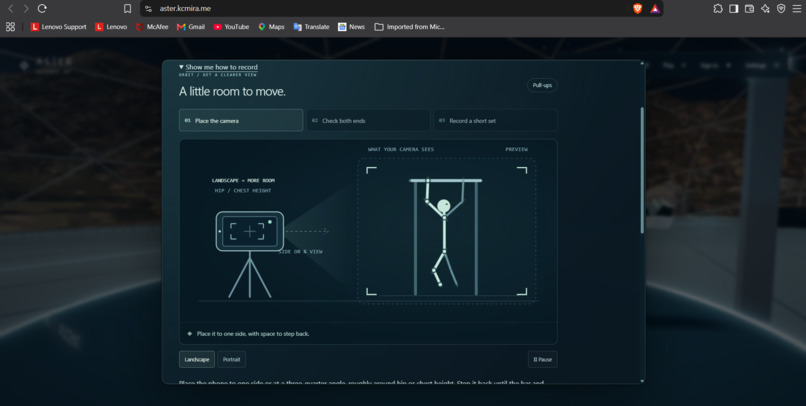Click the 'LANDSCAPE = MORE ROOM' caption
Viewport: 806px width, 406px height.
(x=243, y=180)
